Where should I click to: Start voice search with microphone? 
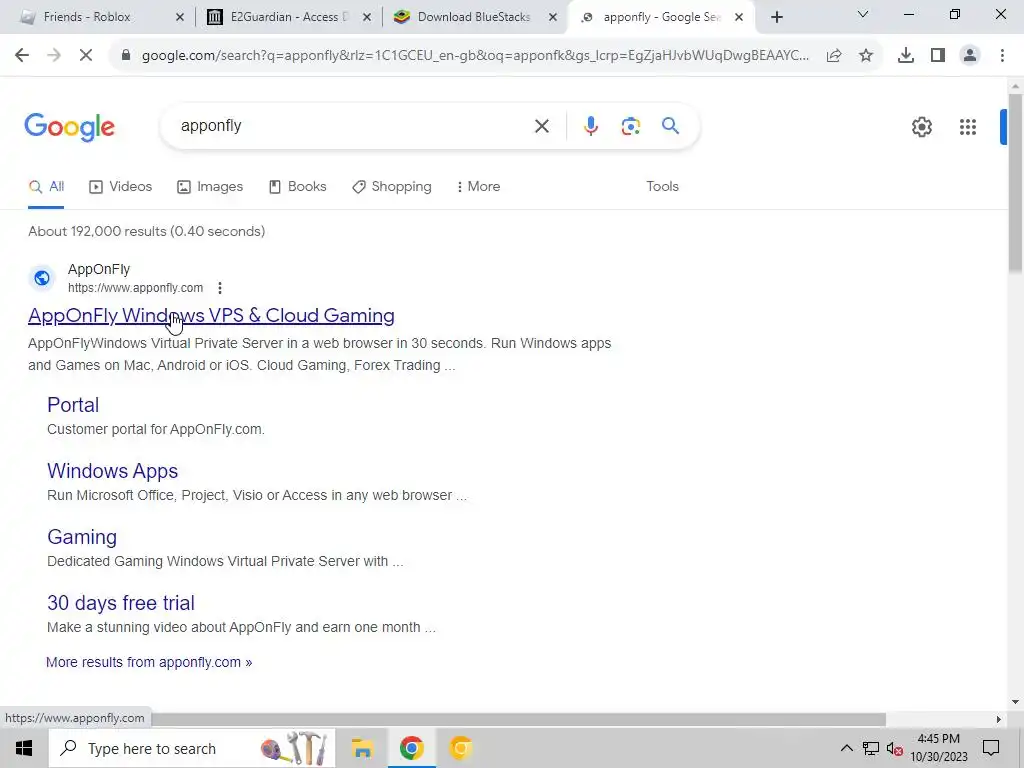click(591, 126)
